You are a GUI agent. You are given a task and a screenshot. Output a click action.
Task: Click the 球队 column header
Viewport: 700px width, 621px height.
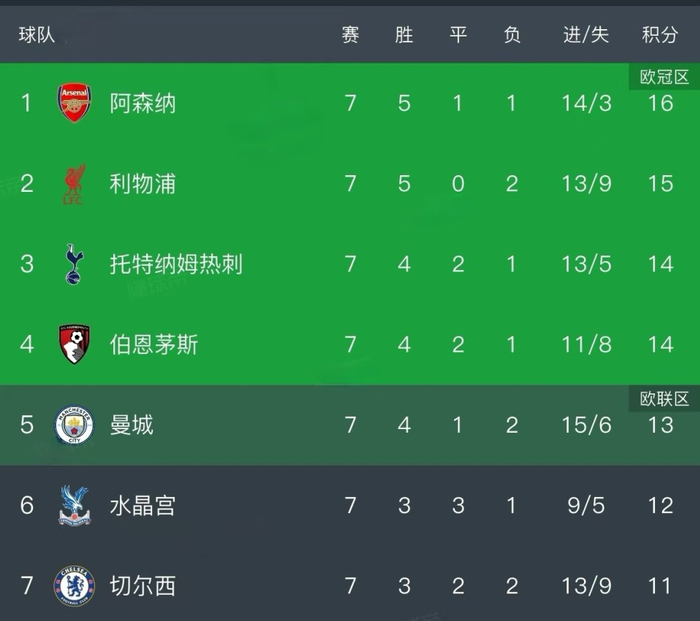[37, 35]
